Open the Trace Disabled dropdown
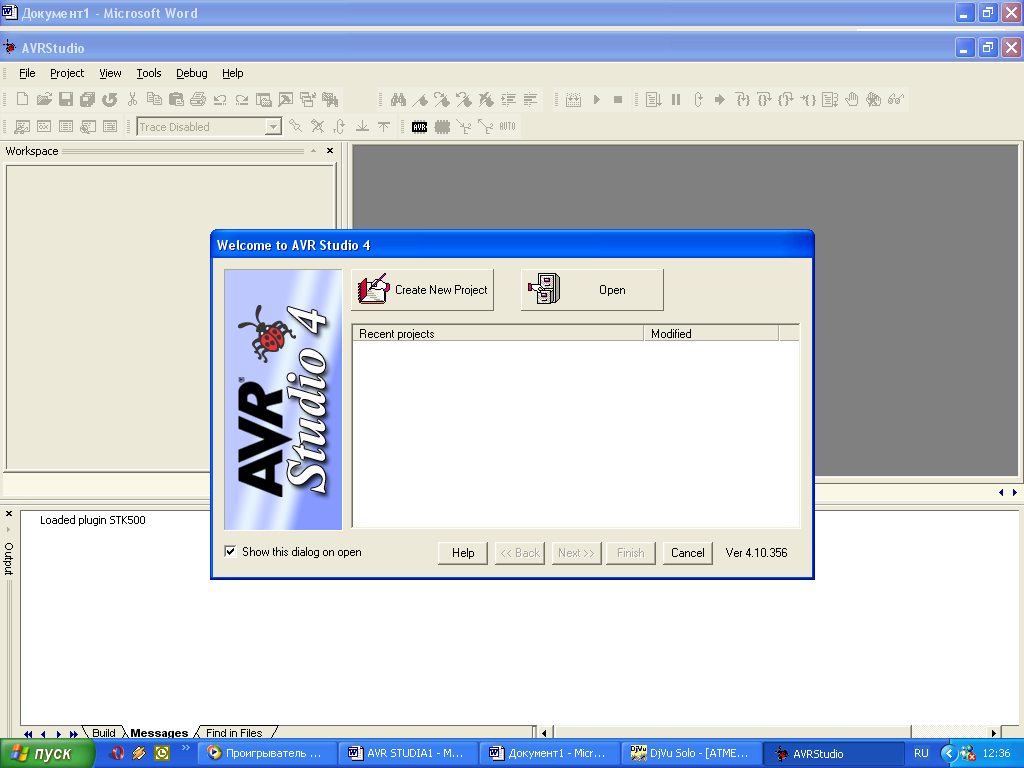This screenshot has height=768, width=1024. [273, 127]
